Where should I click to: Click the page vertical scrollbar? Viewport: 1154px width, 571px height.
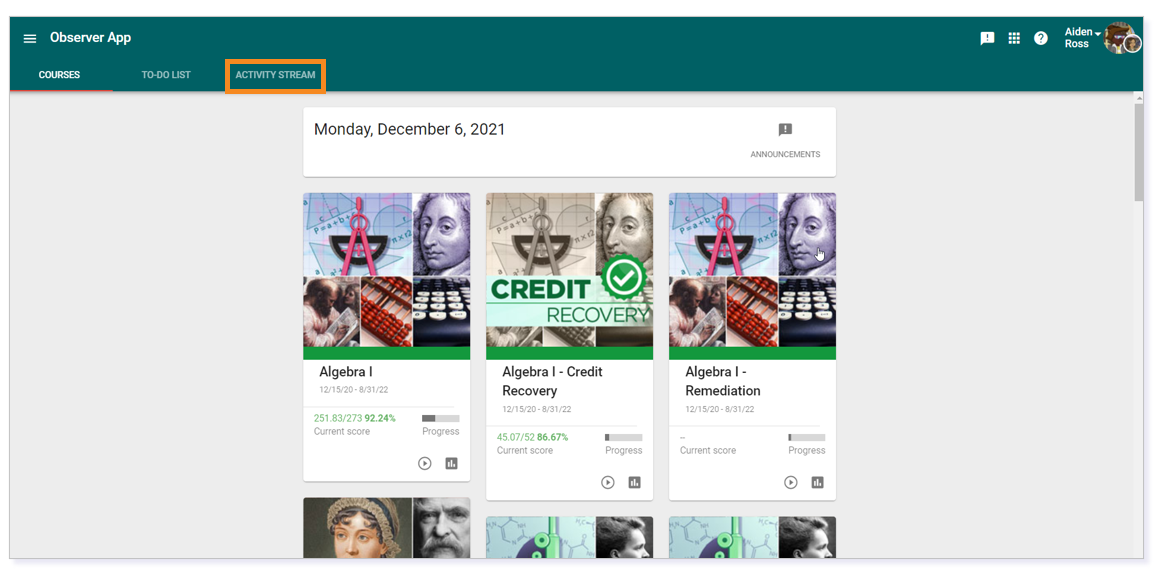(1139, 324)
